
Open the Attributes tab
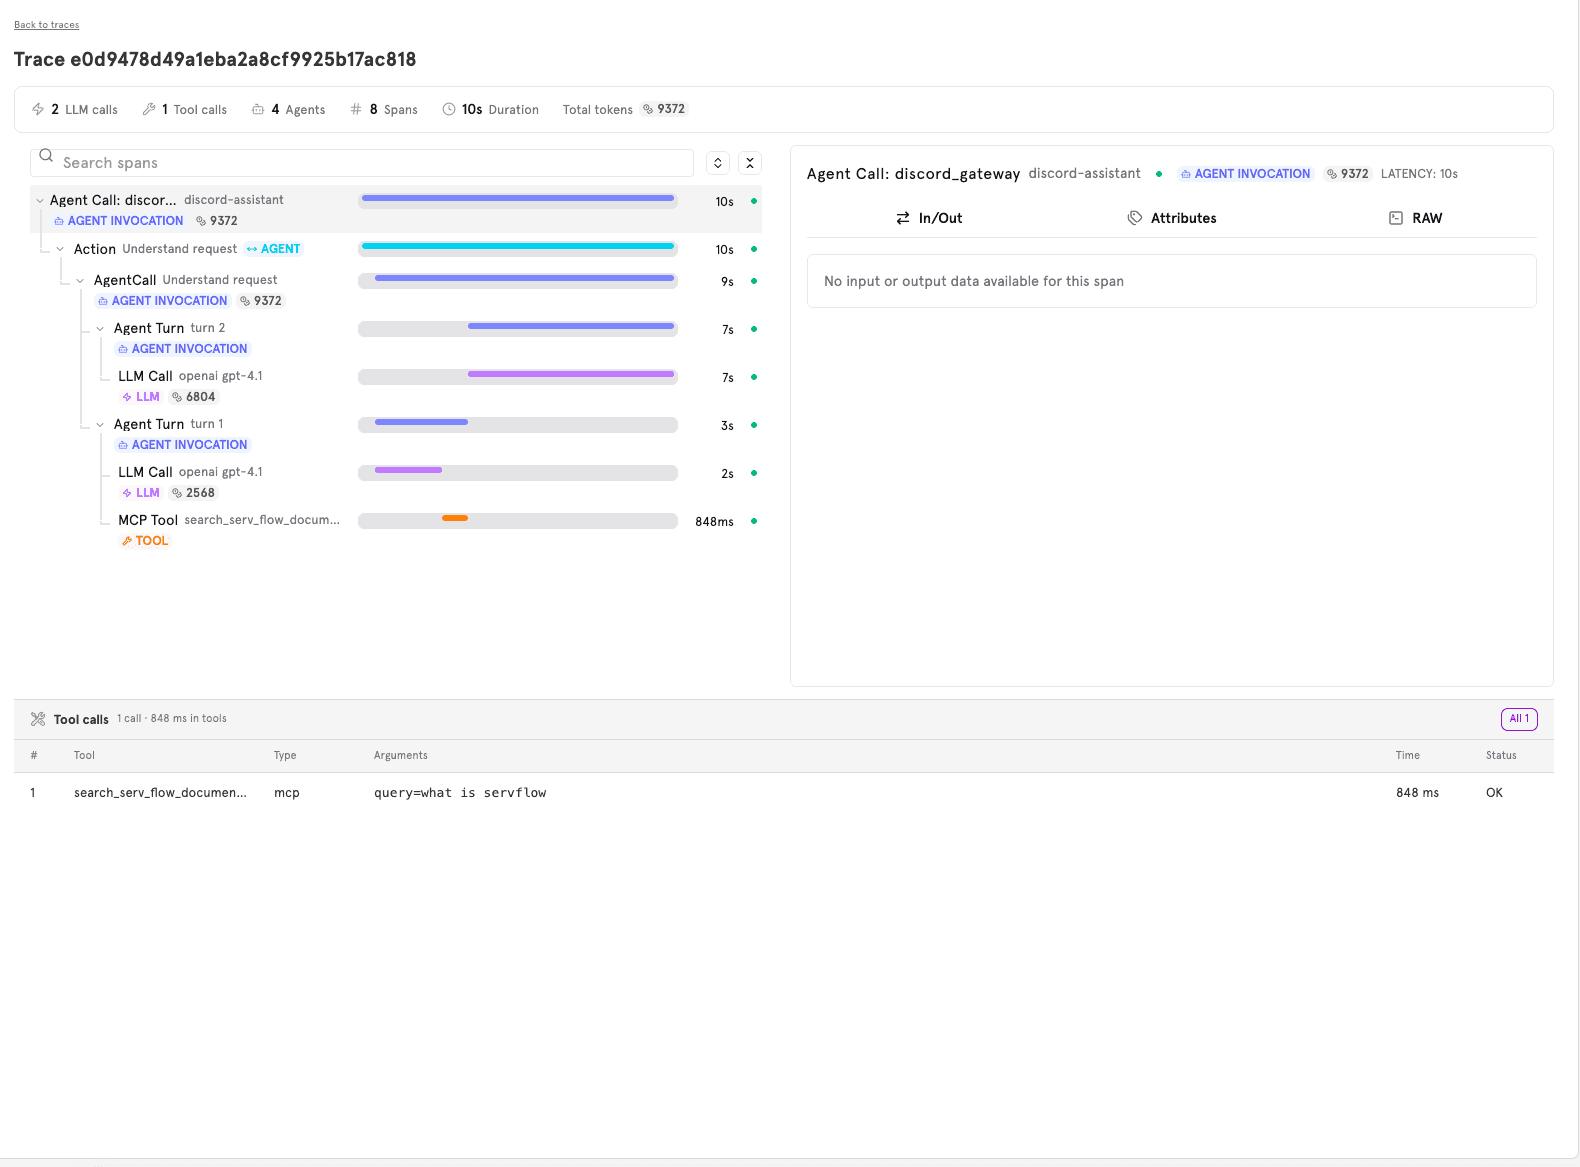[1172, 218]
